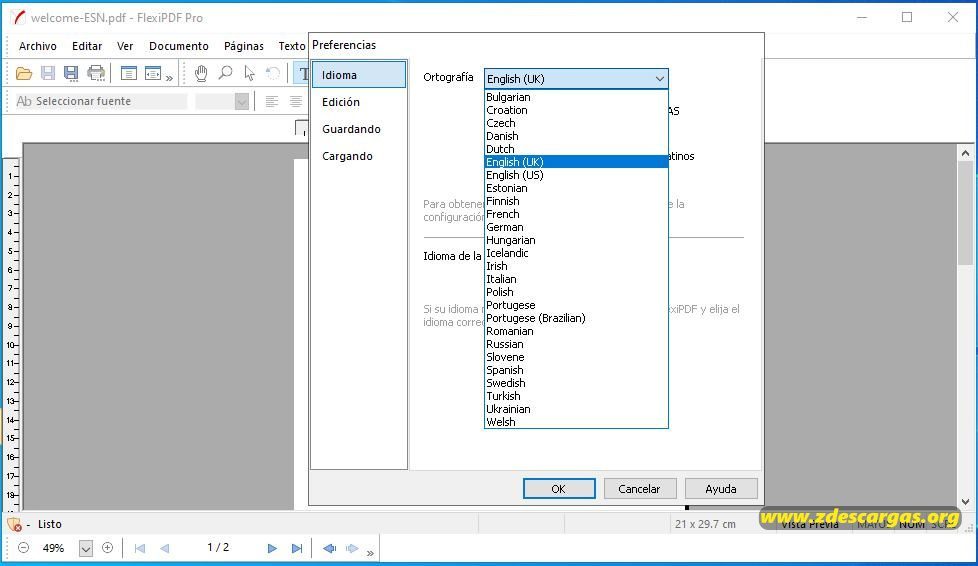Click the 49% zoom value field
The width and height of the screenshot is (978, 566).
point(54,548)
